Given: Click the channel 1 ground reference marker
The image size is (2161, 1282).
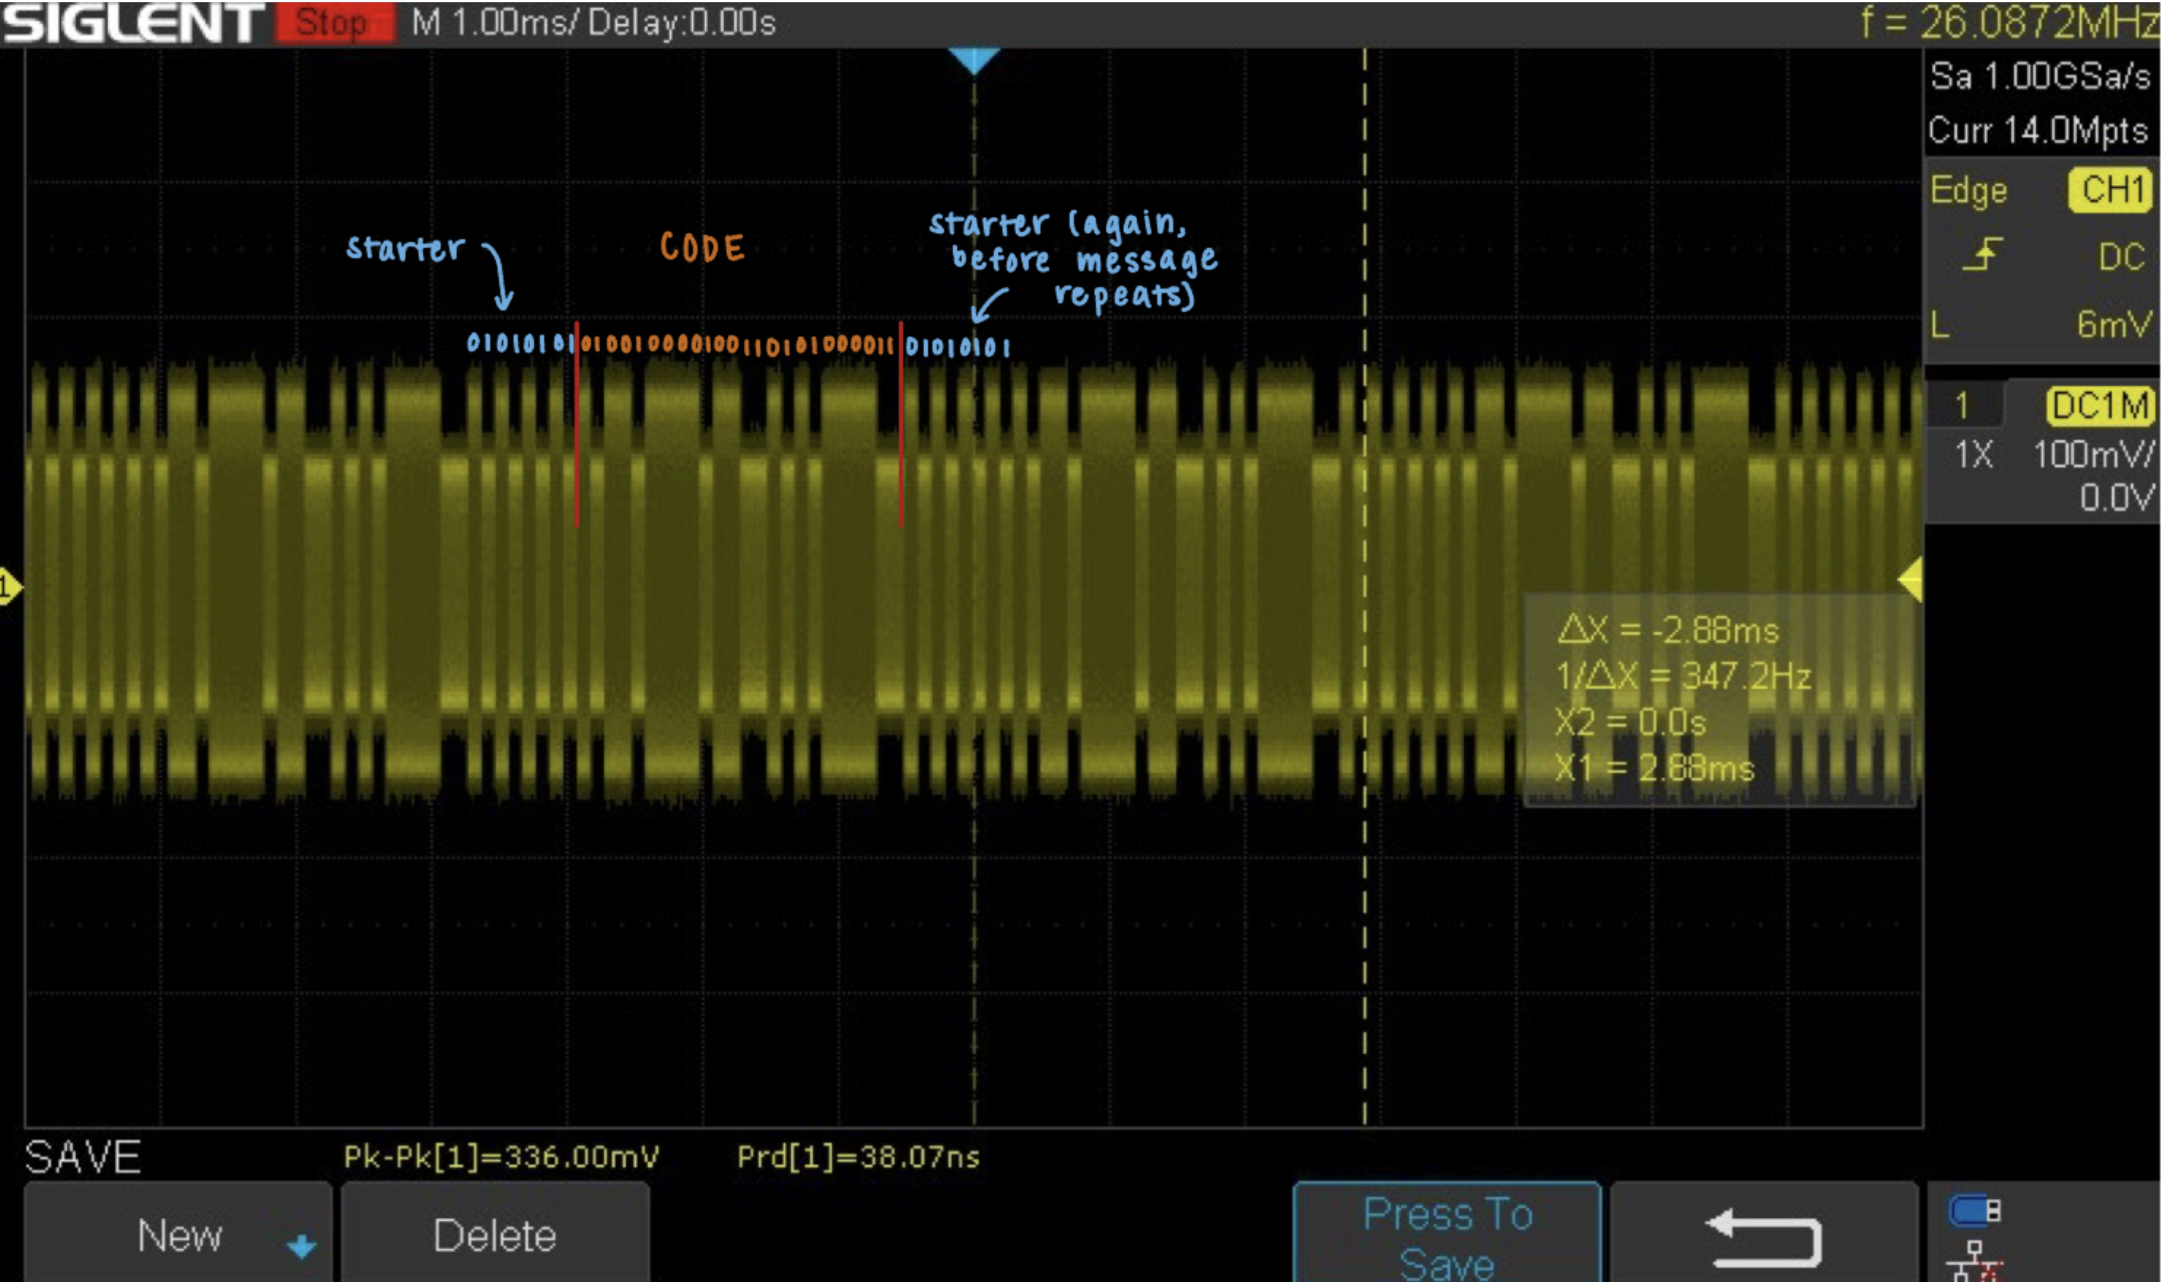Looking at the screenshot, I should coord(10,586).
